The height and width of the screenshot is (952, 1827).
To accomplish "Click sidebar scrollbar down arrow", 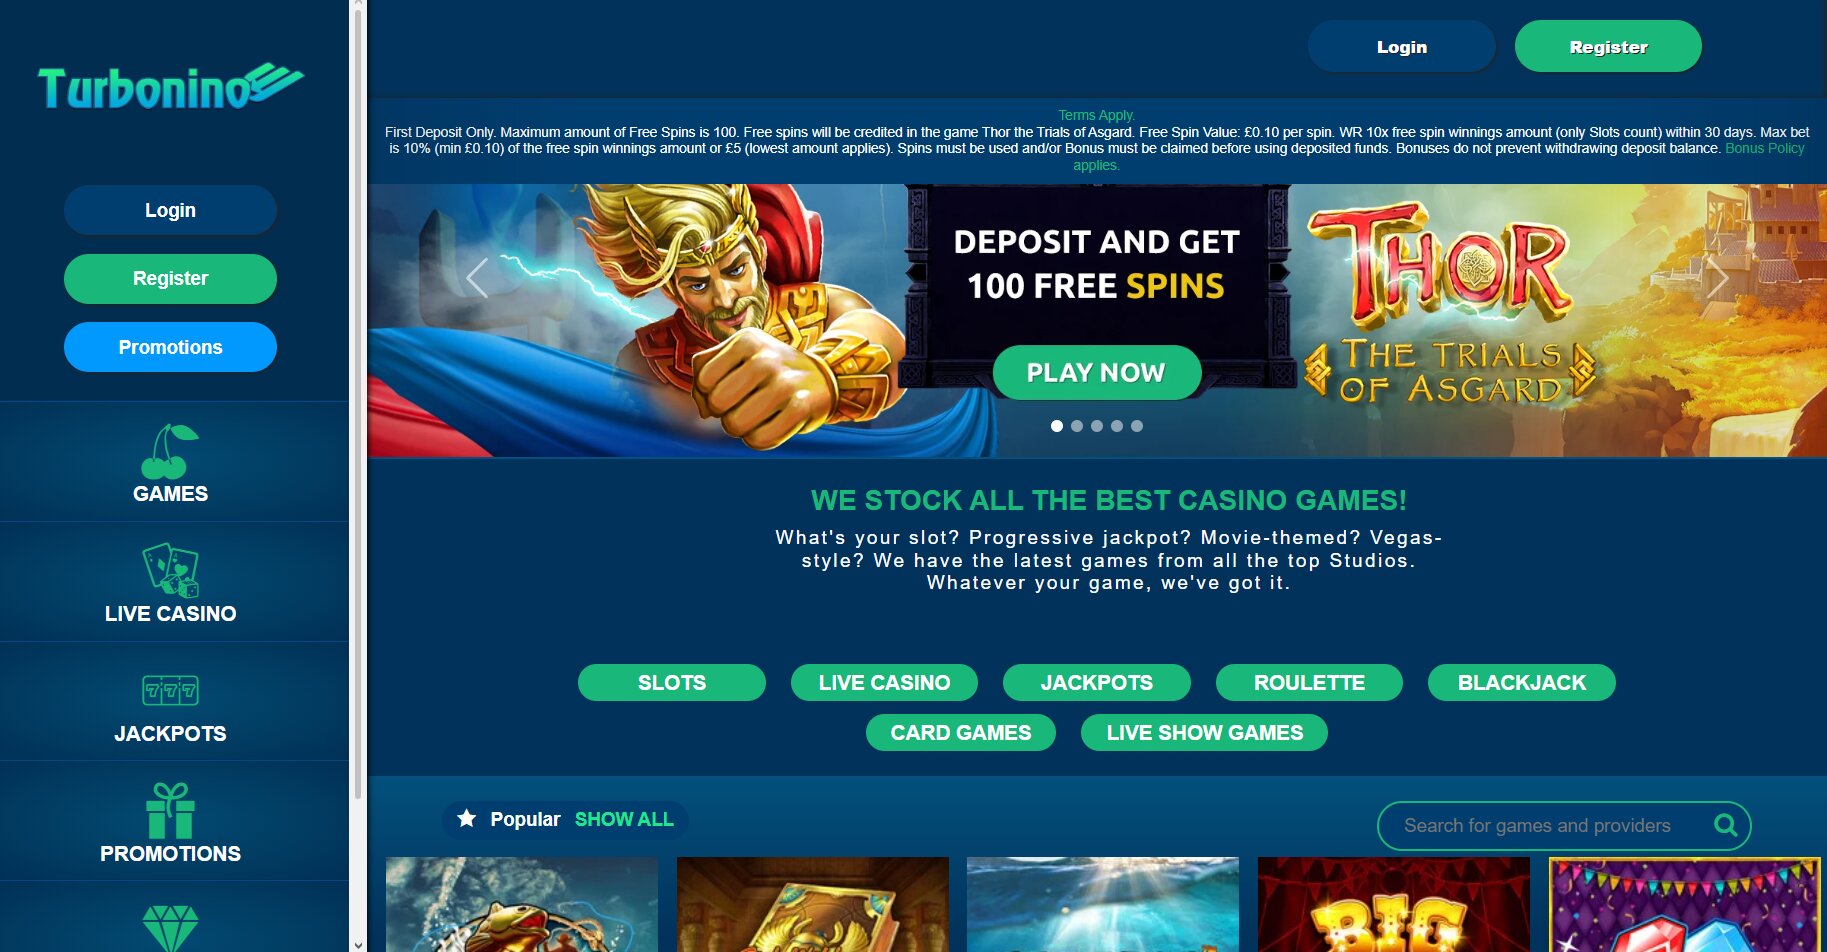I will click(358, 944).
